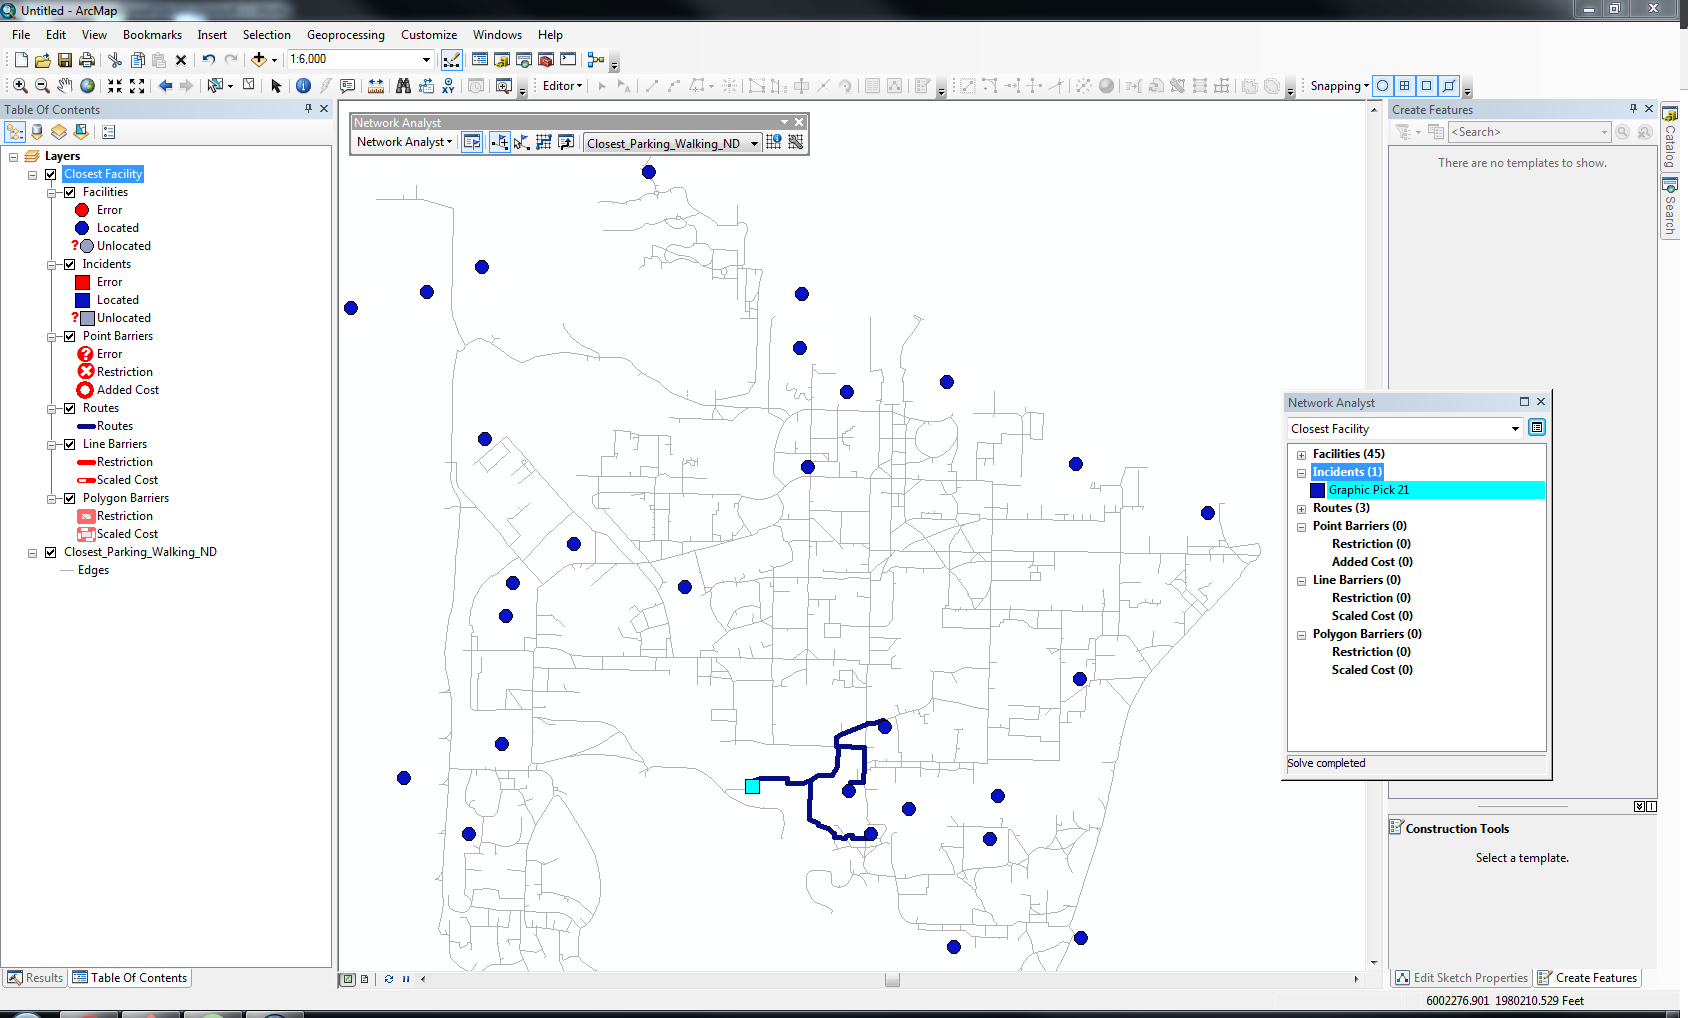This screenshot has height=1018, width=1688.
Task: Select the Zoom In tool
Action: pos(20,86)
